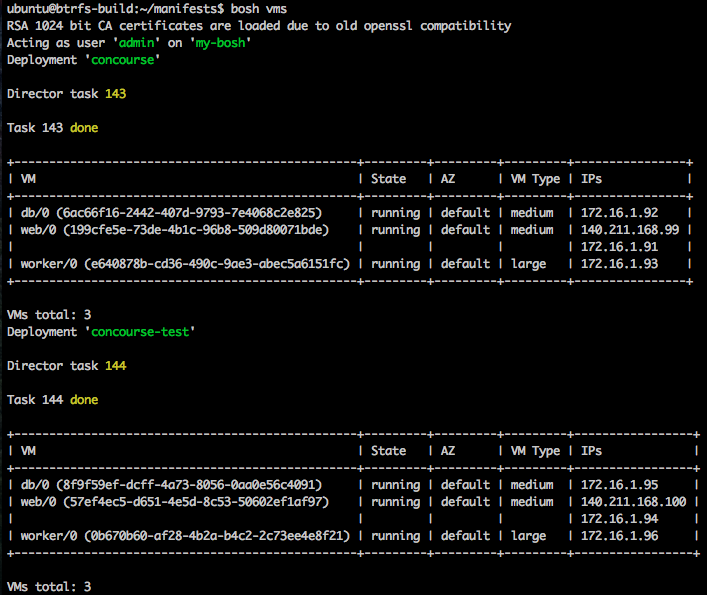
Task: Click 'VM Type' header in concourse table
Action: point(535,179)
